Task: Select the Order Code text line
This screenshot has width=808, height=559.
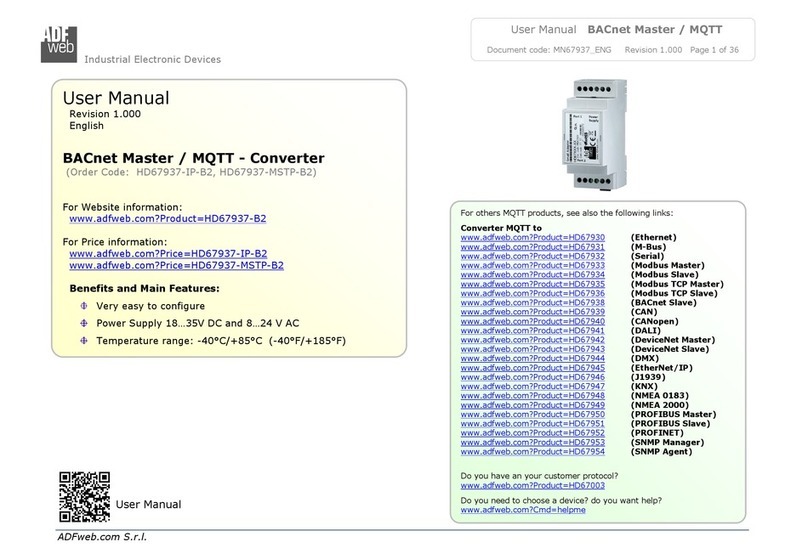Action: 191,172
